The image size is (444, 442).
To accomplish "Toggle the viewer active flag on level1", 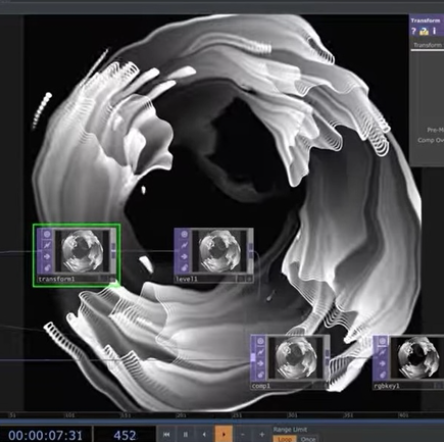I will (184, 234).
